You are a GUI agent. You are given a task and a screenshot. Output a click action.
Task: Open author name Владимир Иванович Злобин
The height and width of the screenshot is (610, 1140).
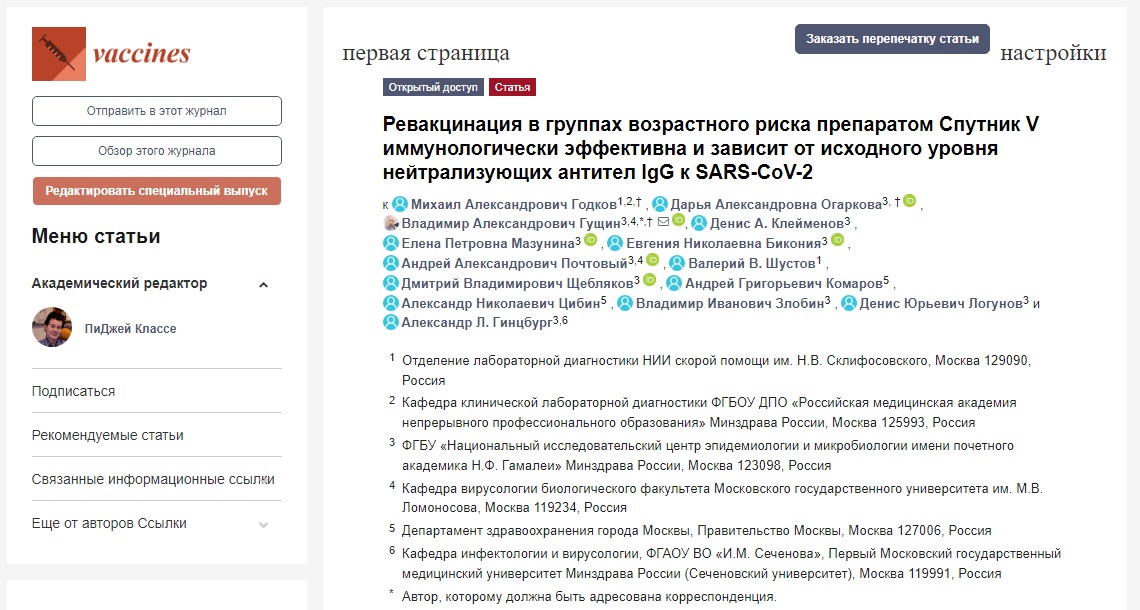[x=730, y=303]
